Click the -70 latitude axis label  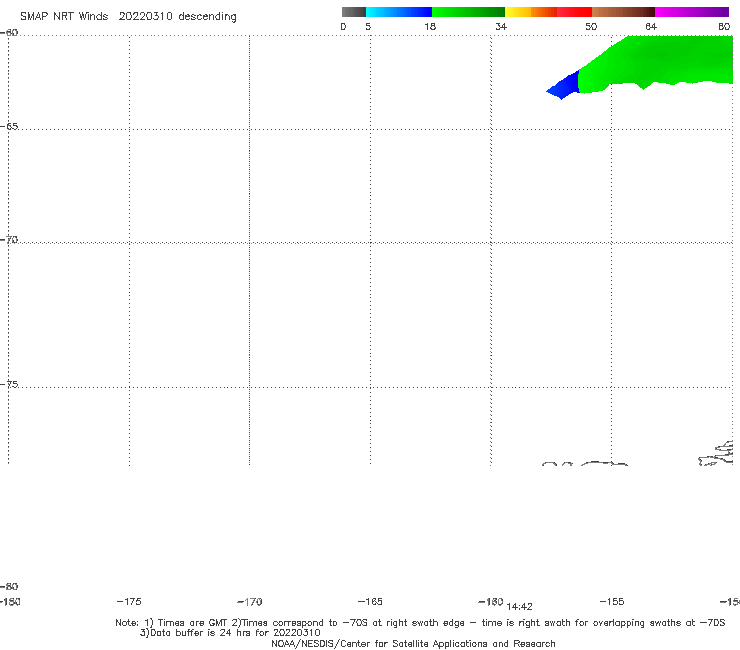click(x=9, y=240)
